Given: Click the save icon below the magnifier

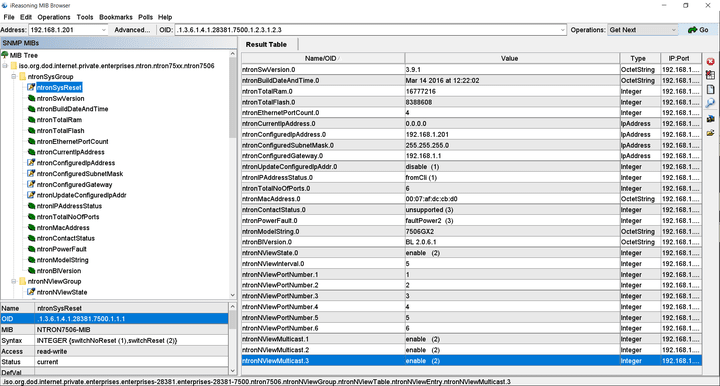Looking at the screenshot, I should pos(710,118).
